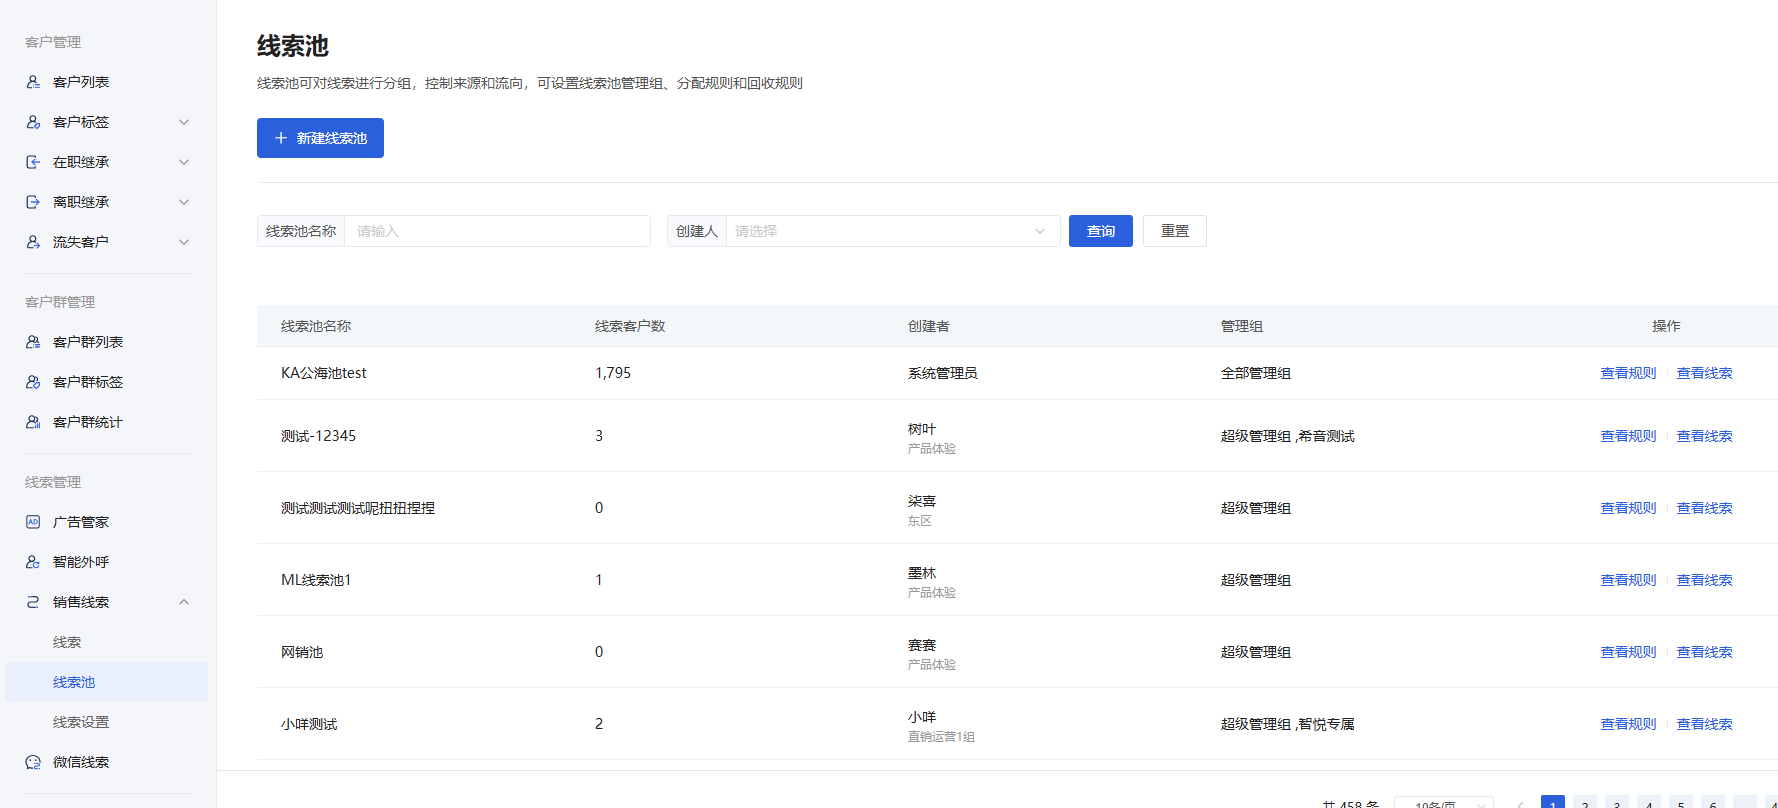1778x808 pixels.
Task: Click the 客户群统计 sidebar icon
Action: coord(33,422)
